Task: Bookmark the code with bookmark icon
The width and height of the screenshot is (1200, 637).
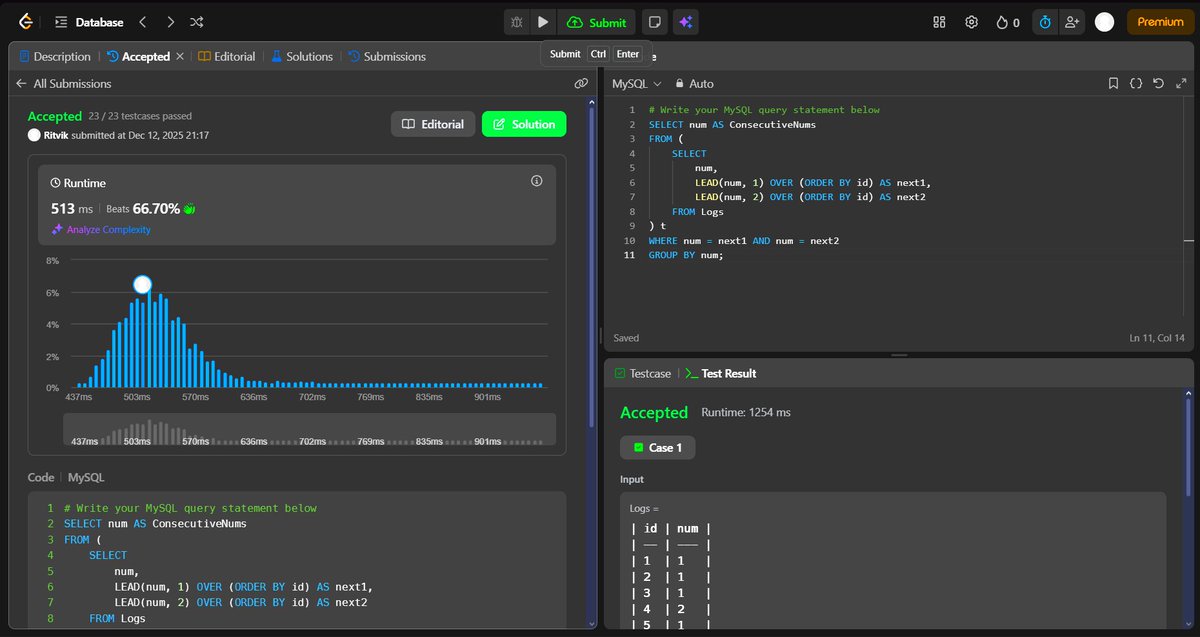Action: [x=1113, y=84]
